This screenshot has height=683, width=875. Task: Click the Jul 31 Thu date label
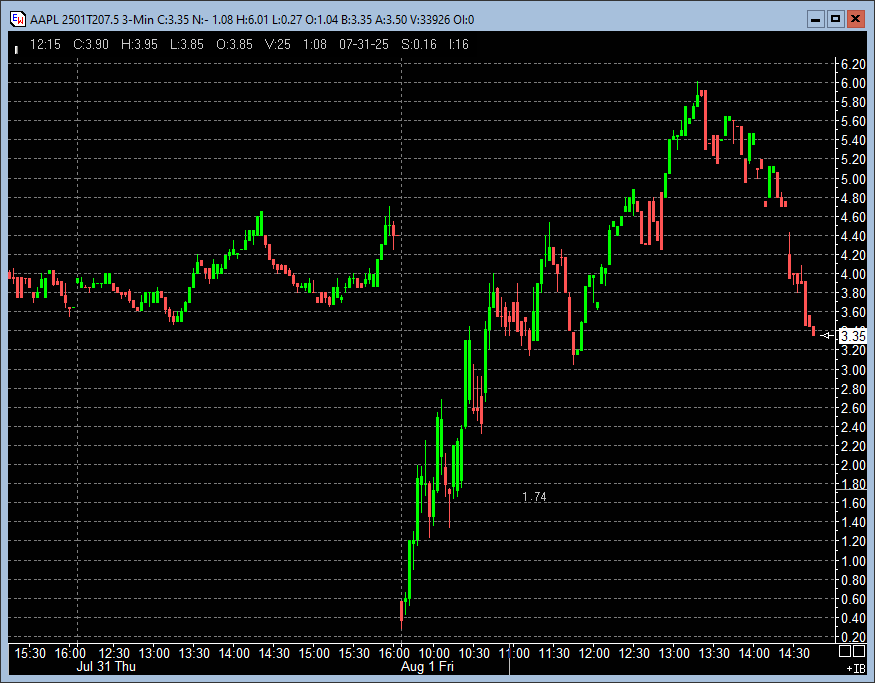click(106, 666)
